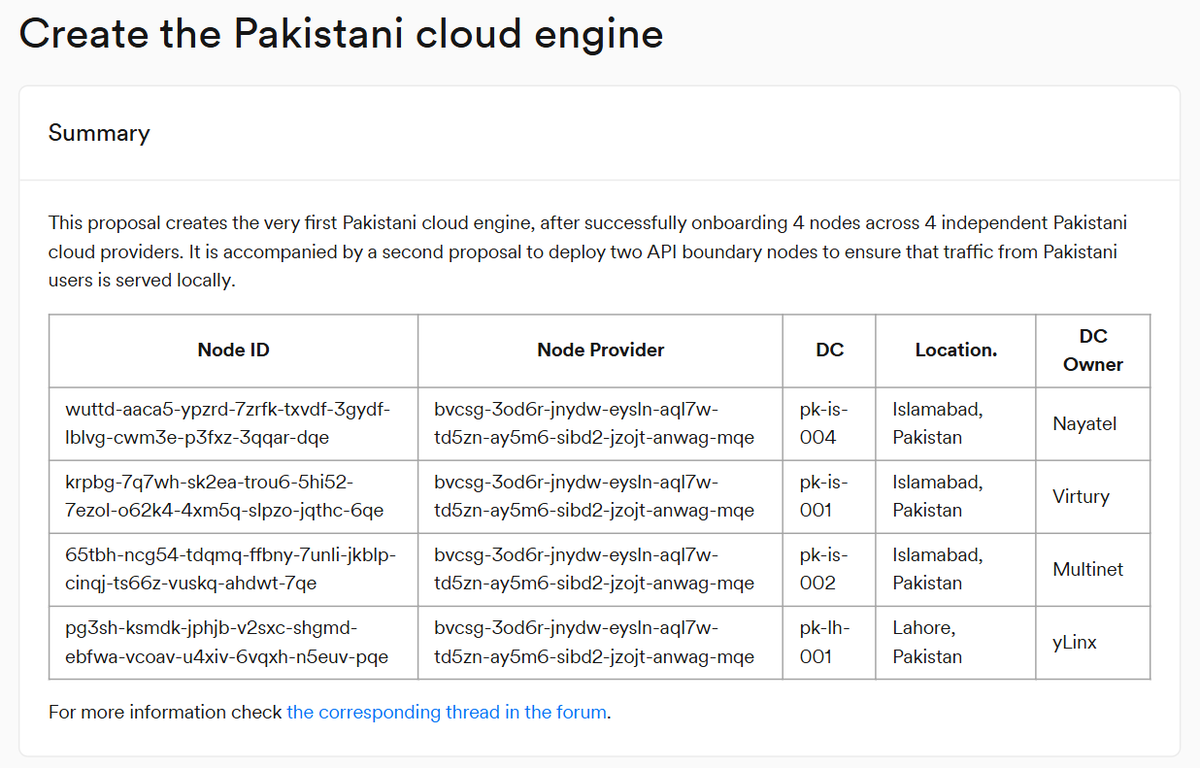Select the 'Summary' section heading
1200x768 pixels.
tap(99, 133)
